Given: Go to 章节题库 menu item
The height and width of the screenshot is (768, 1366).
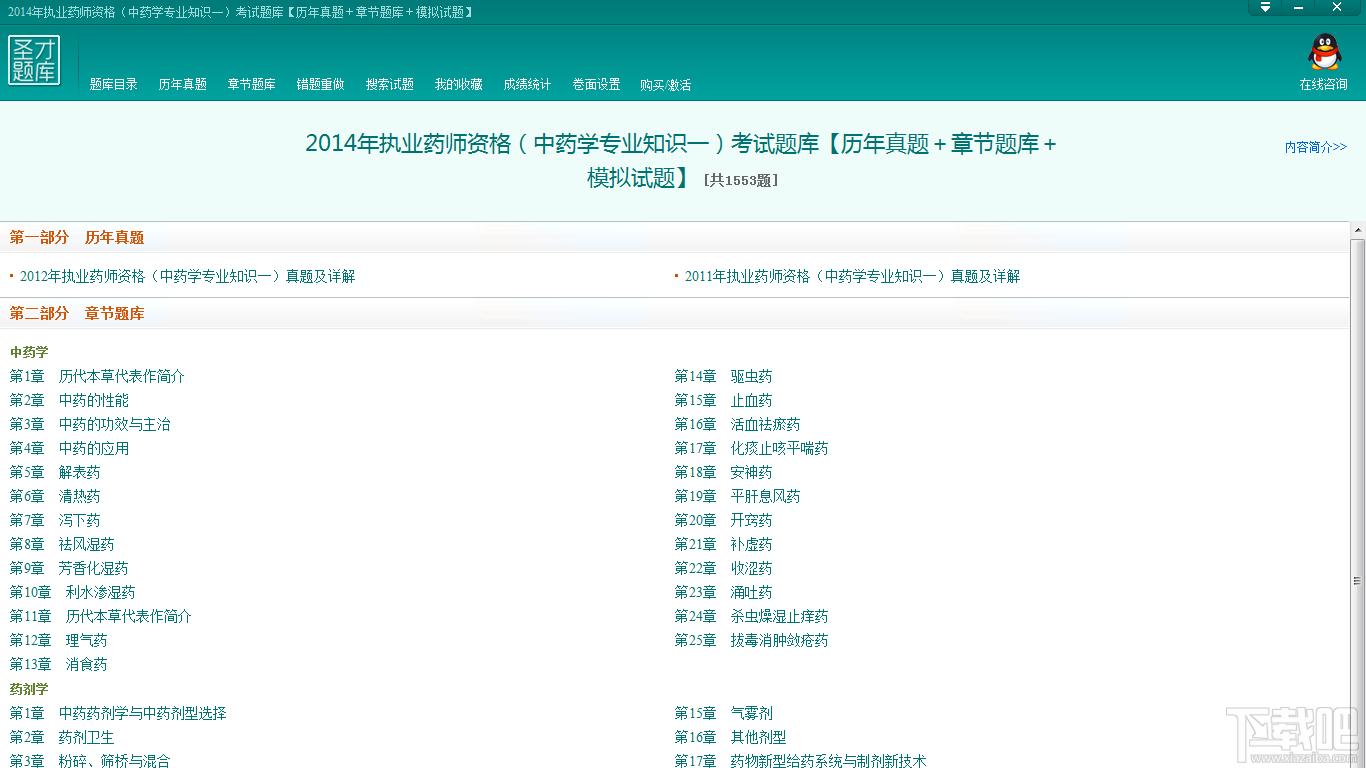Looking at the screenshot, I should click(x=252, y=85).
